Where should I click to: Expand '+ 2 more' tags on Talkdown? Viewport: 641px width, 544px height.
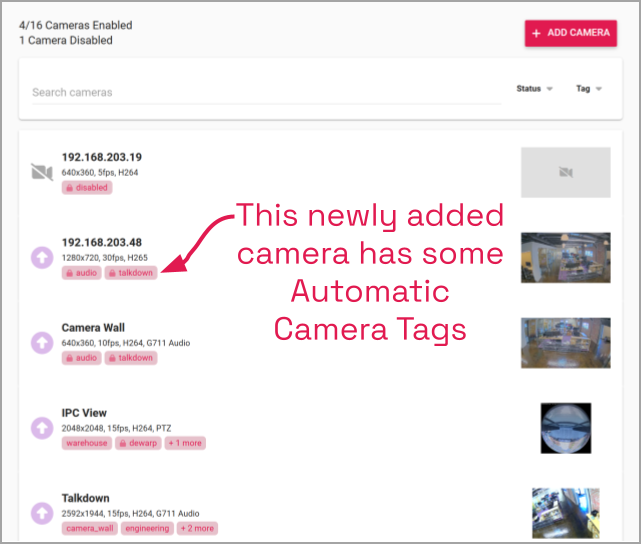coord(197,528)
